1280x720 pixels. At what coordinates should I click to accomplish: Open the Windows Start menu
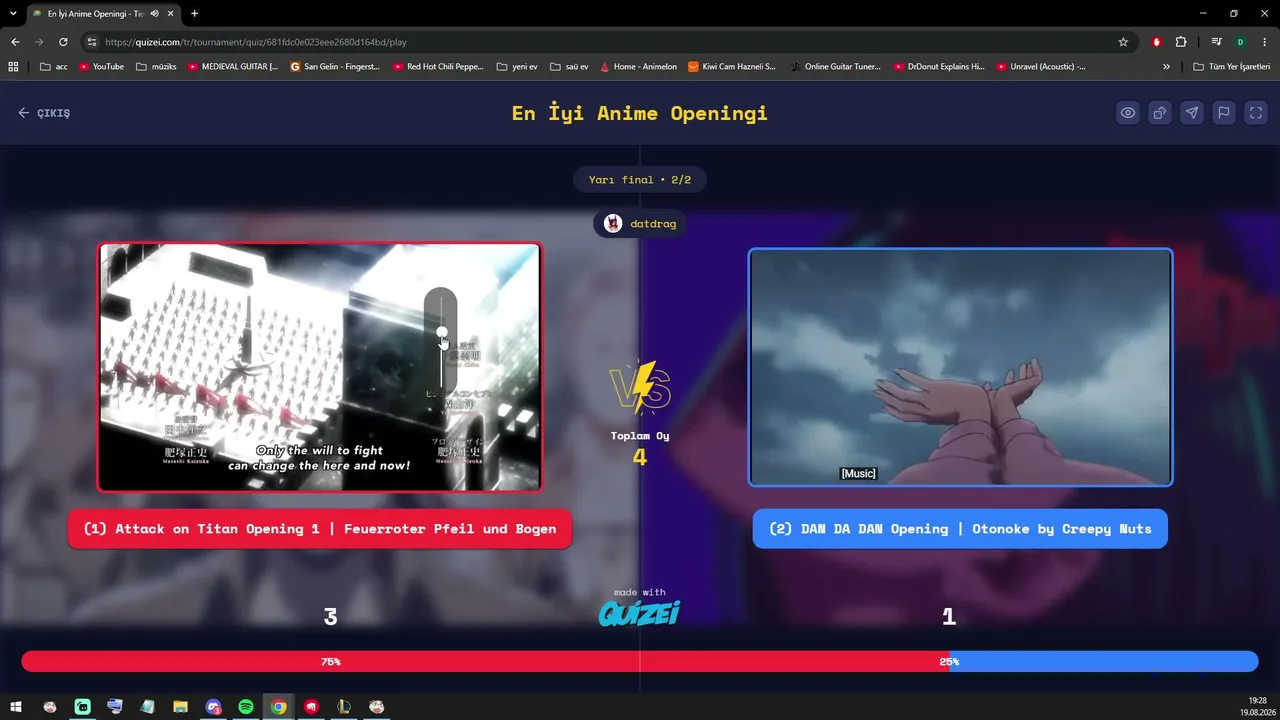[x=16, y=707]
